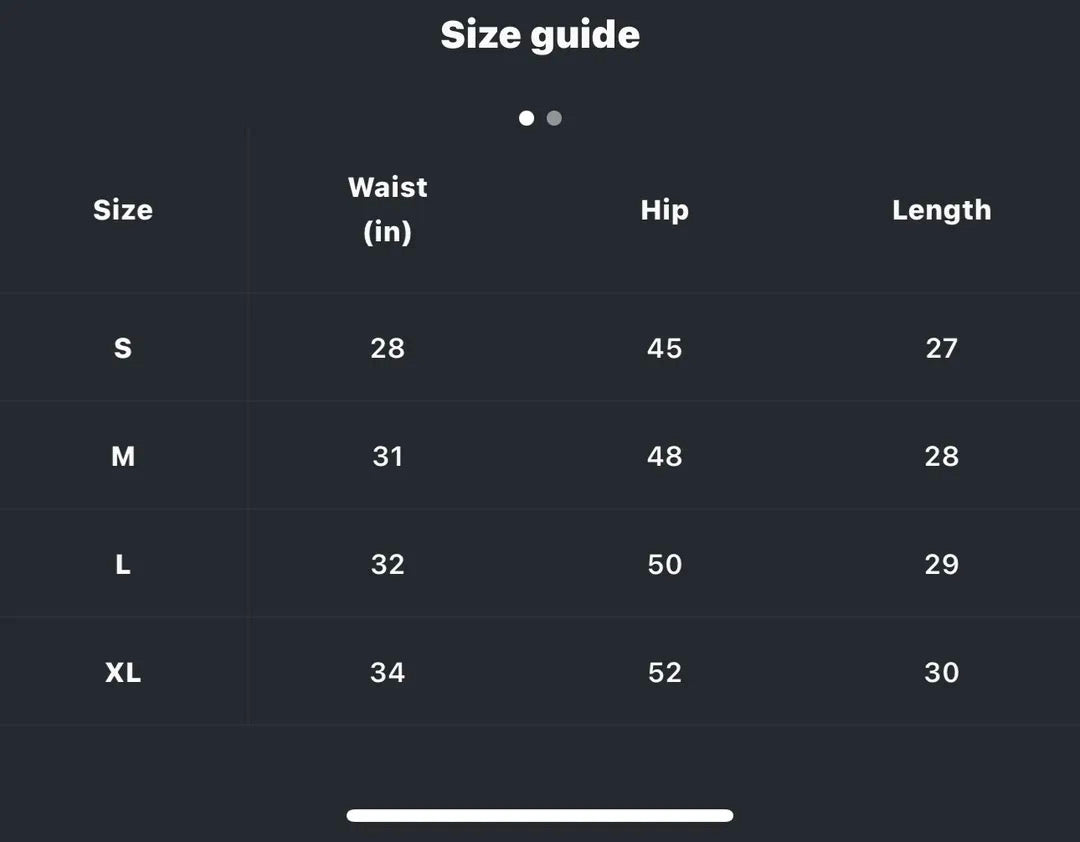This screenshot has width=1080, height=842.
Task: Select the Length column header
Action: pos(941,210)
